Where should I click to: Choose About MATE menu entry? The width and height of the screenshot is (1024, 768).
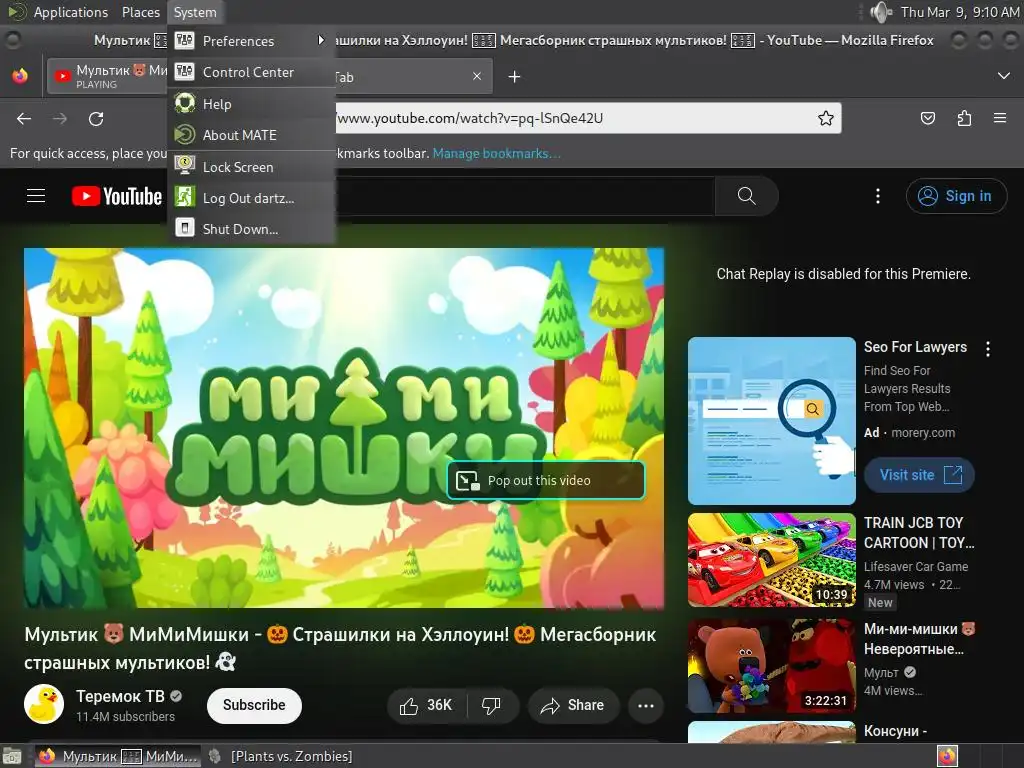point(251,135)
